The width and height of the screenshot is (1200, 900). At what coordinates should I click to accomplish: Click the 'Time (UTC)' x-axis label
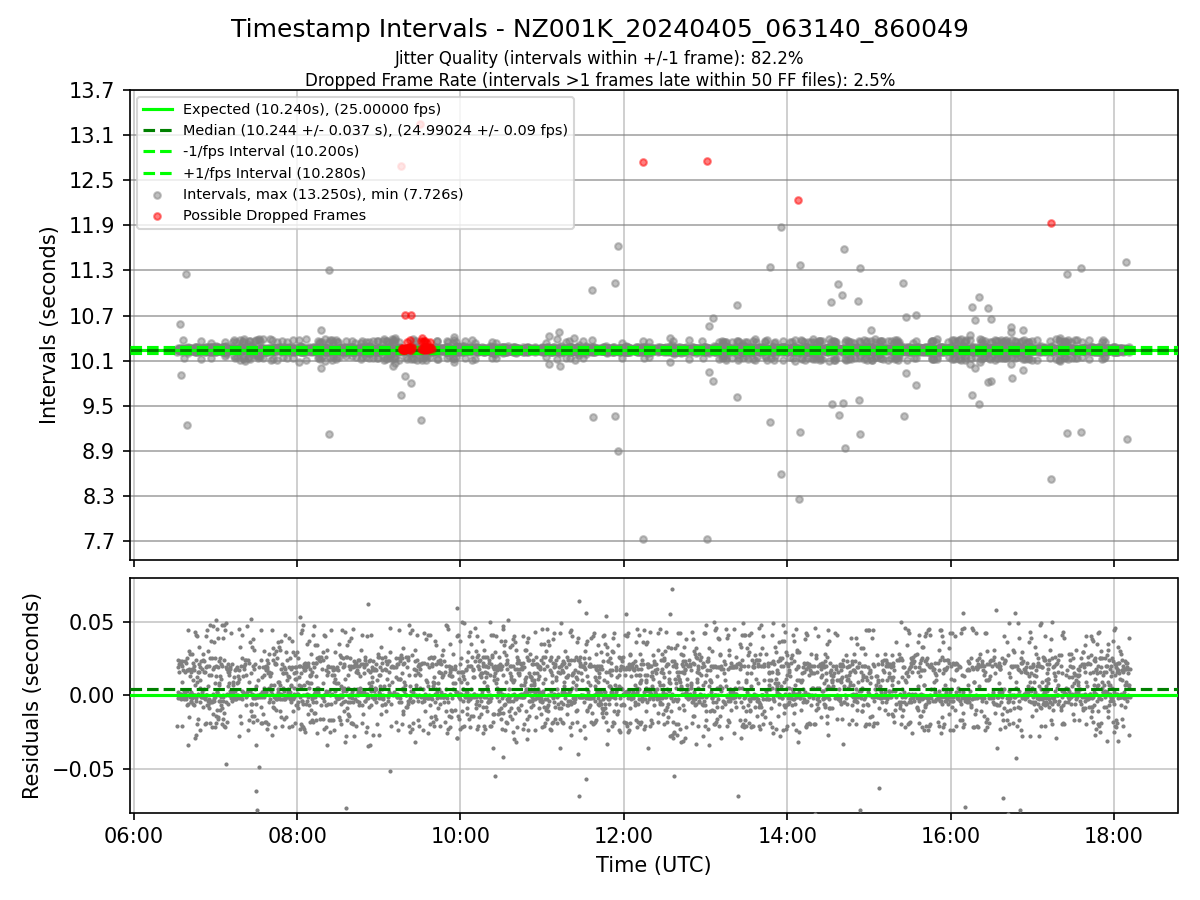[x=654, y=865]
